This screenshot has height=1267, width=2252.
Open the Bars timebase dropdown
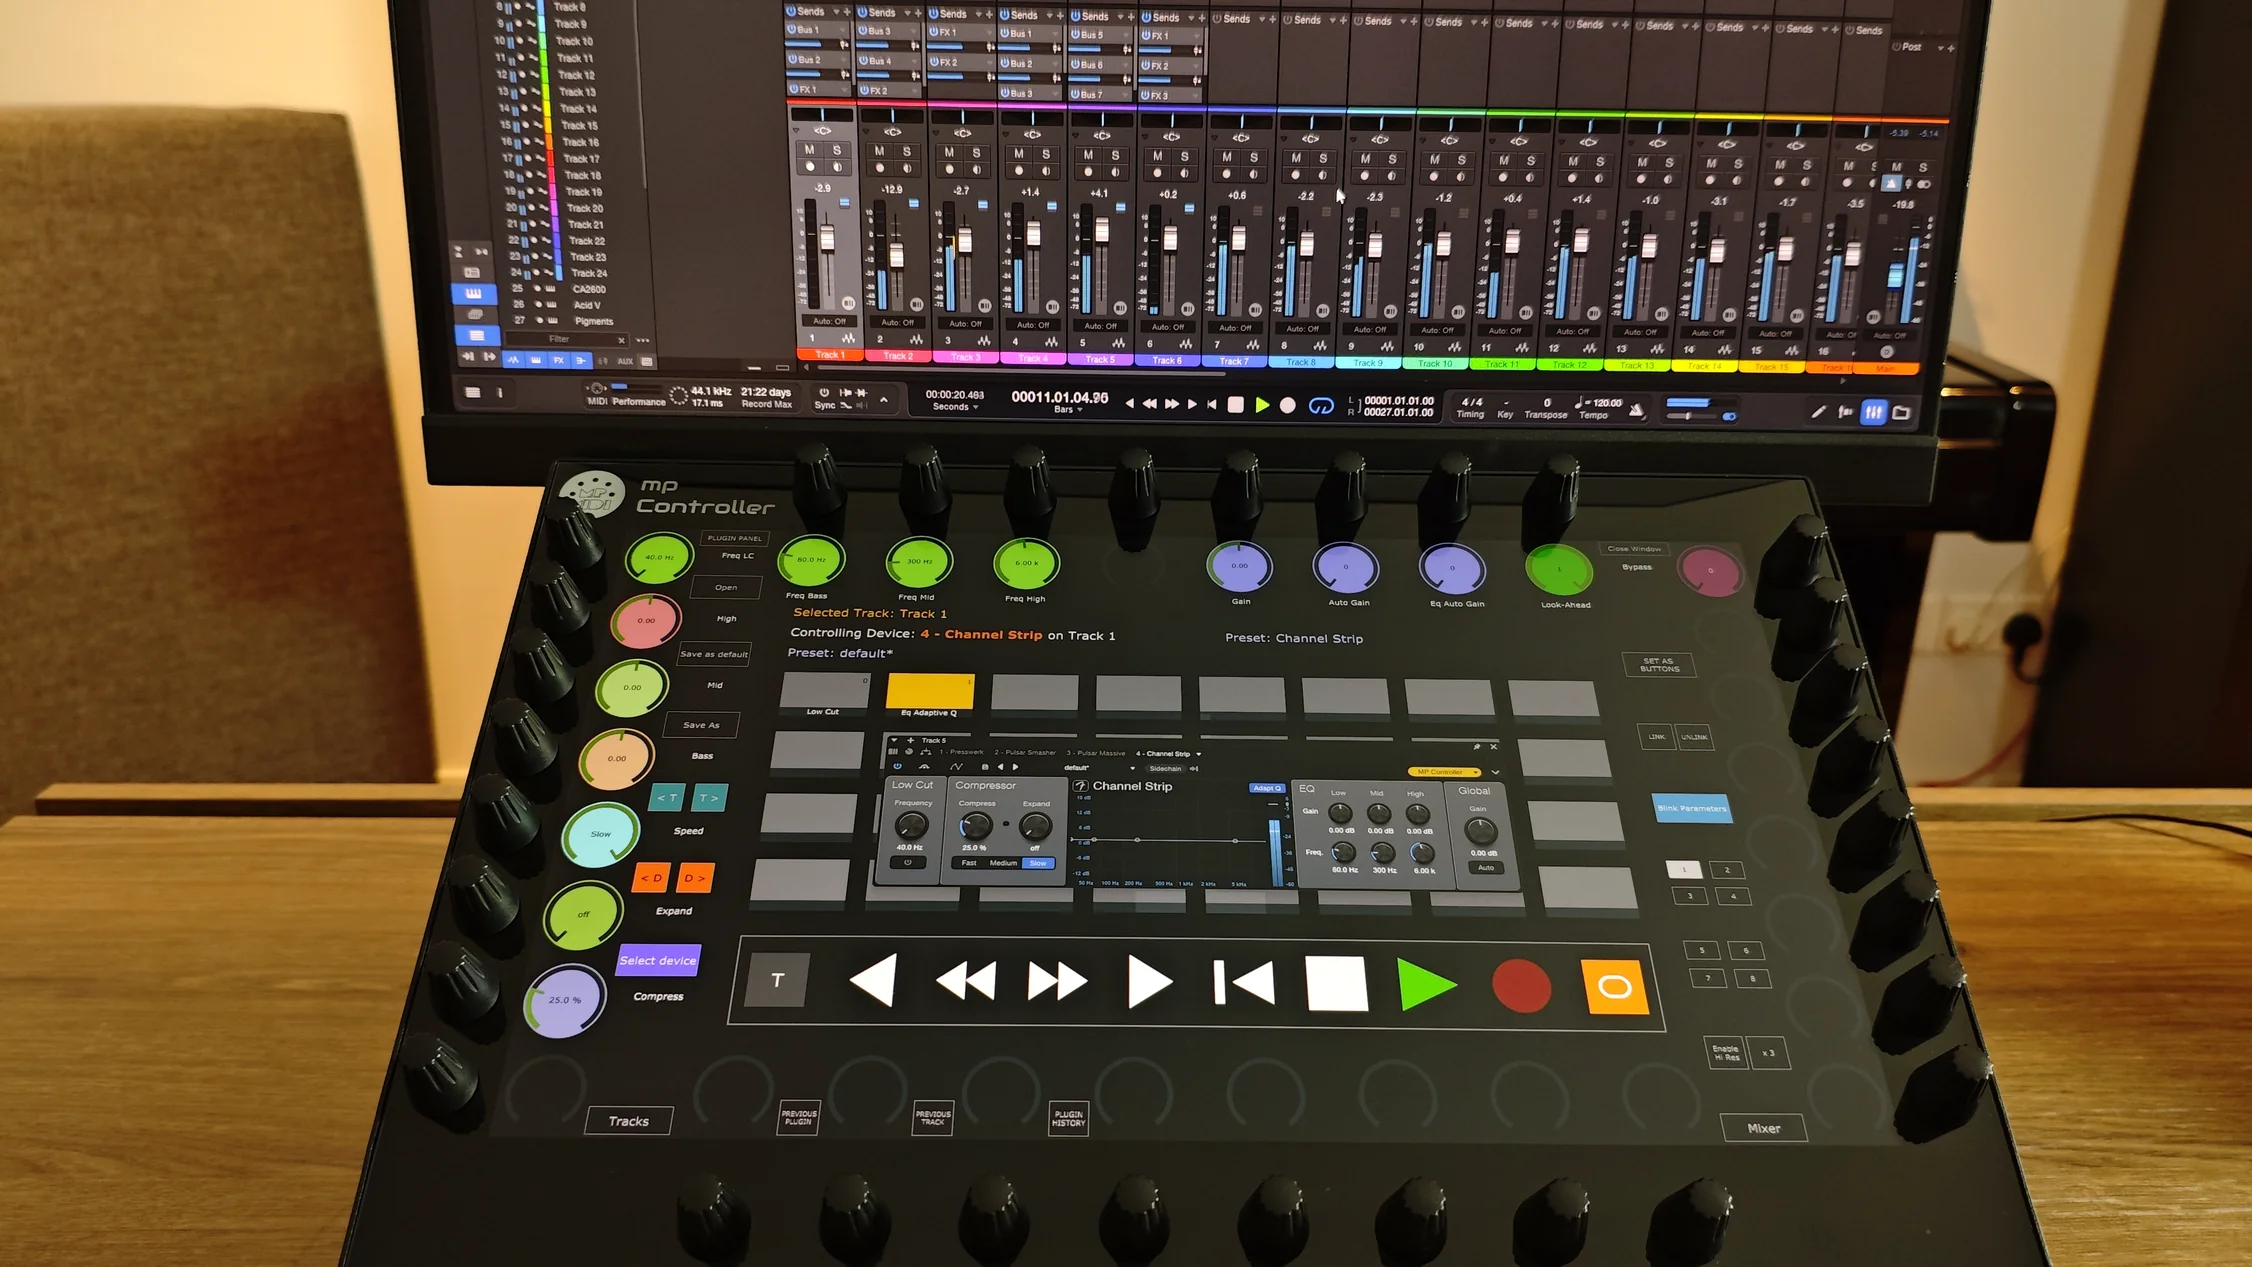coord(1068,409)
